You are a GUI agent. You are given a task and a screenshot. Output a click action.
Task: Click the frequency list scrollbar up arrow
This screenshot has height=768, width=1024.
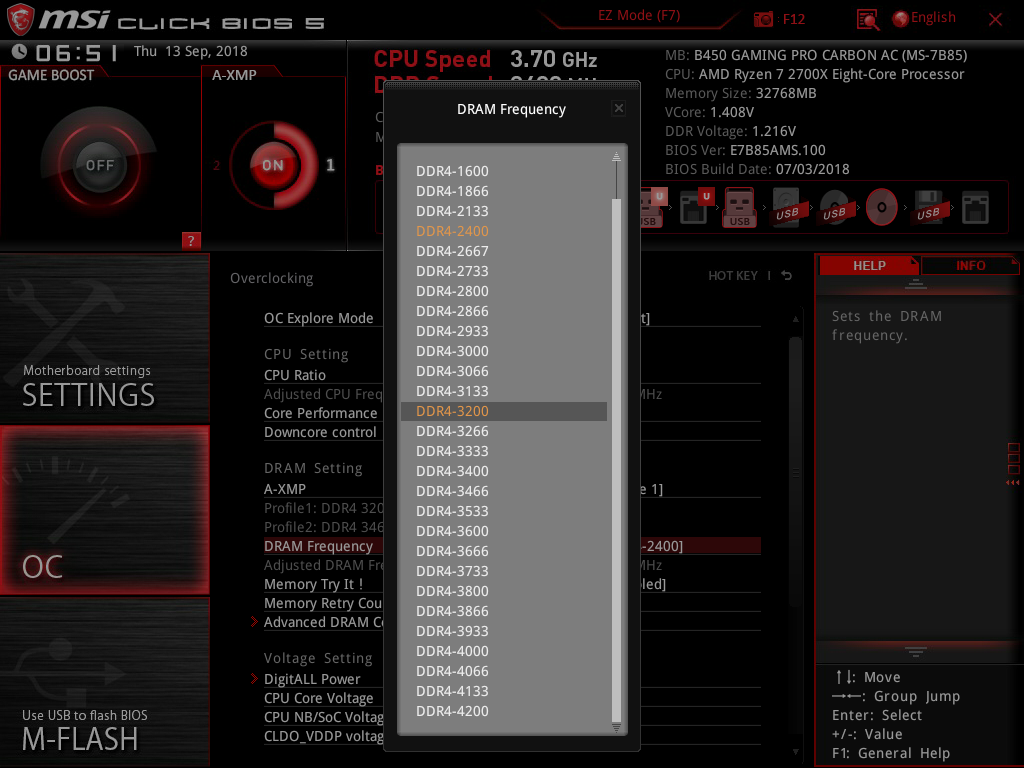[616, 157]
